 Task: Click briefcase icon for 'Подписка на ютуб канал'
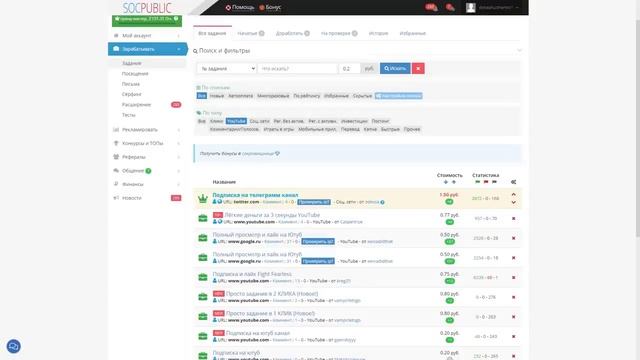(203, 336)
